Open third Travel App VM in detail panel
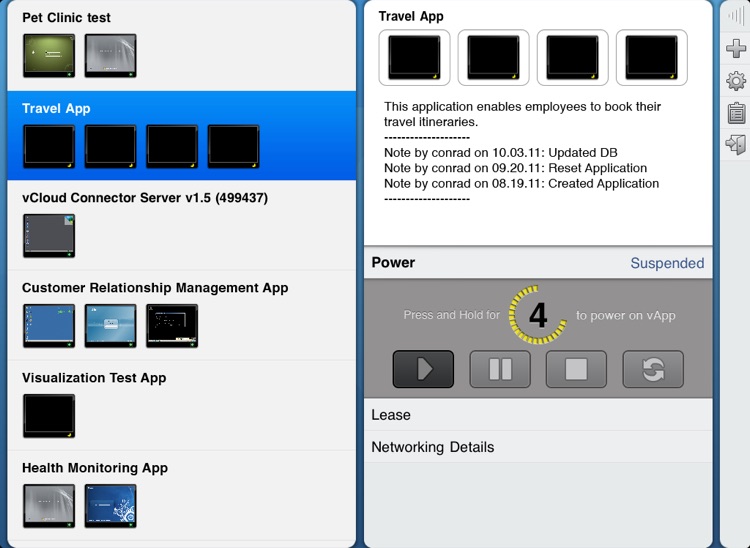 (573, 57)
